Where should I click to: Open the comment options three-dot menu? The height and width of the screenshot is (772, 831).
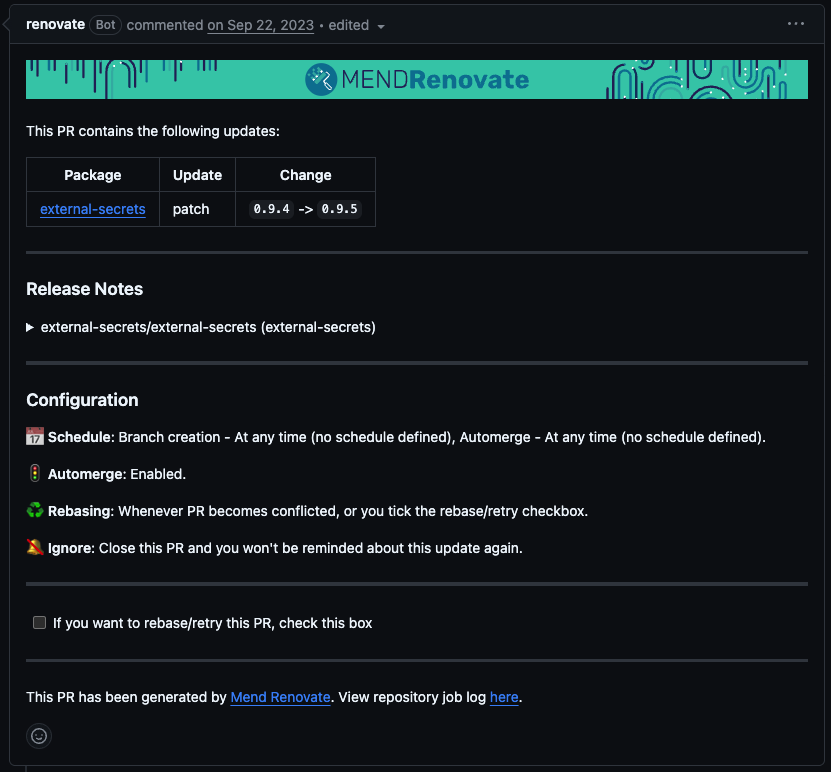(795, 24)
